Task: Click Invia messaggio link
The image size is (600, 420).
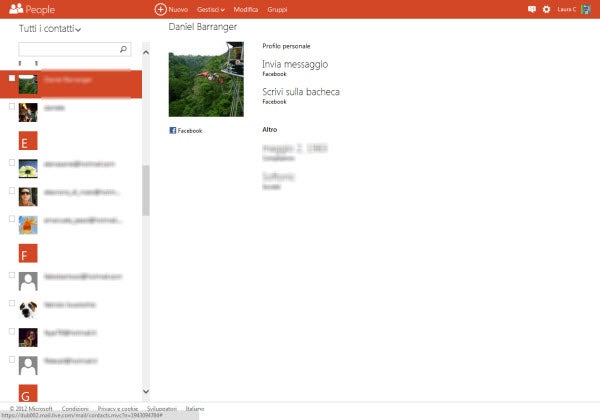Action: point(295,64)
